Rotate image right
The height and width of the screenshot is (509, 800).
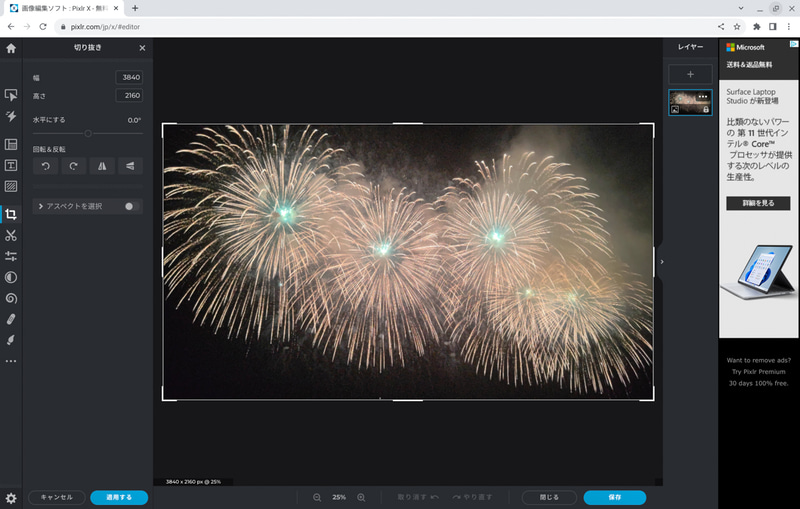[73, 166]
